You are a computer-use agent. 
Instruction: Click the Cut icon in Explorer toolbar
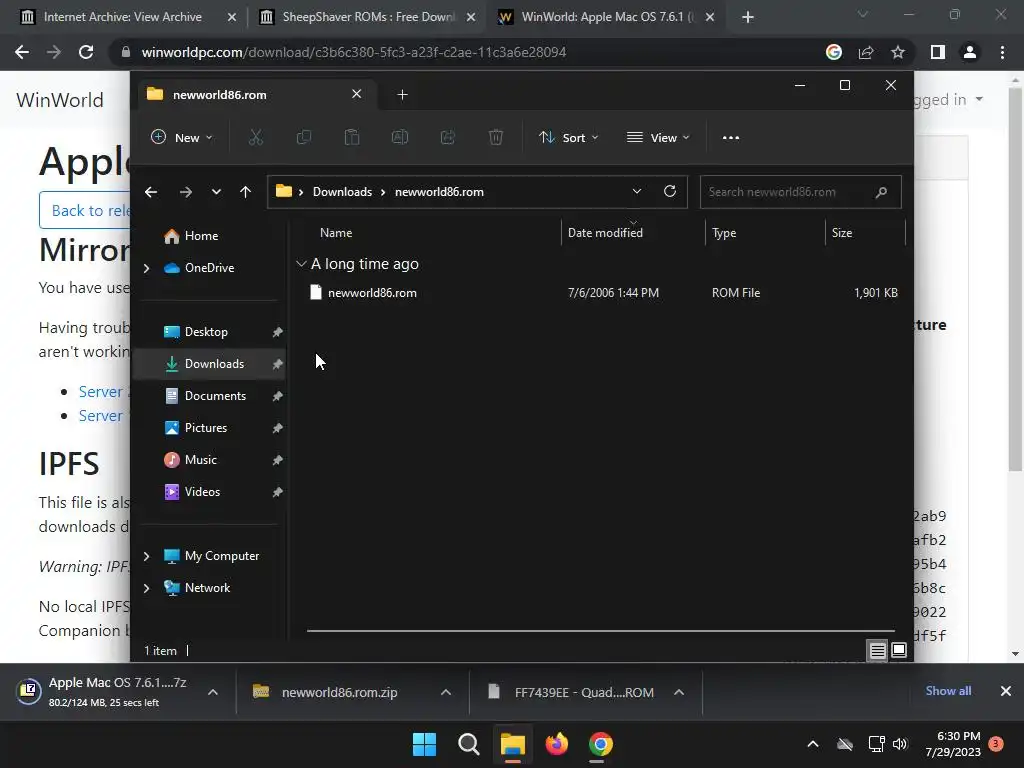[255, 137]
